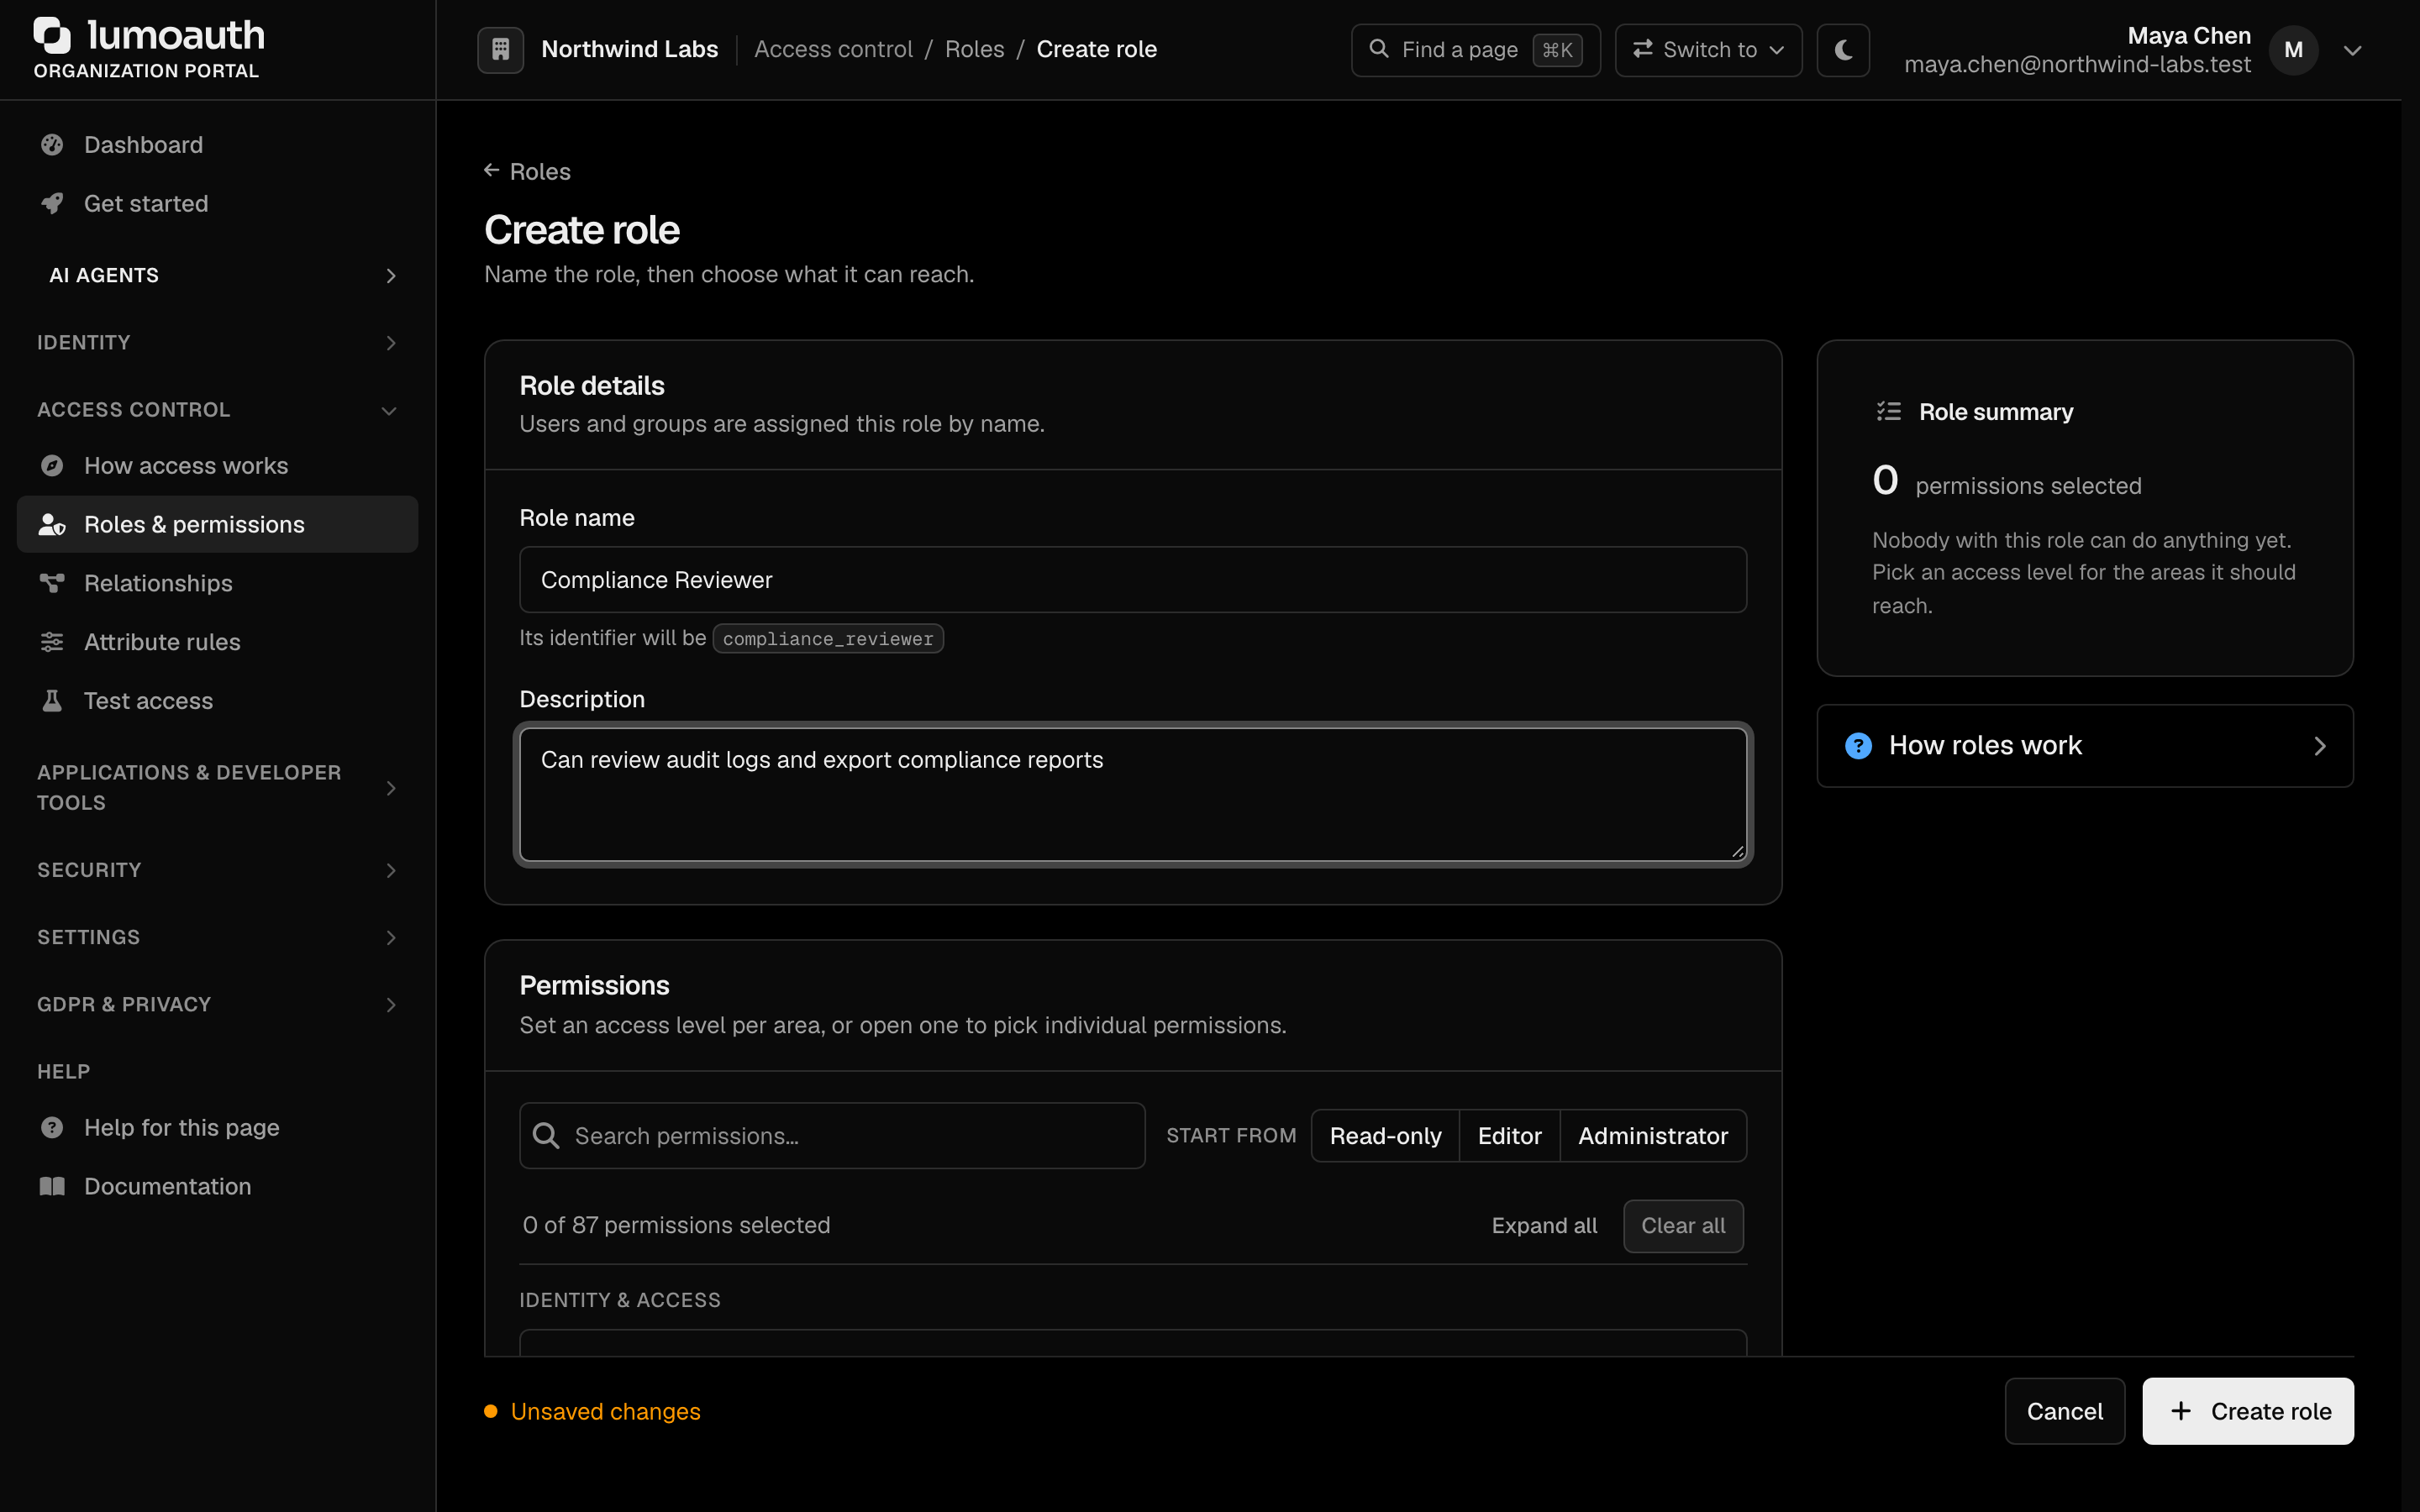
Task: Click Help for this page question icon
Action: click(x=52, y=1127)
